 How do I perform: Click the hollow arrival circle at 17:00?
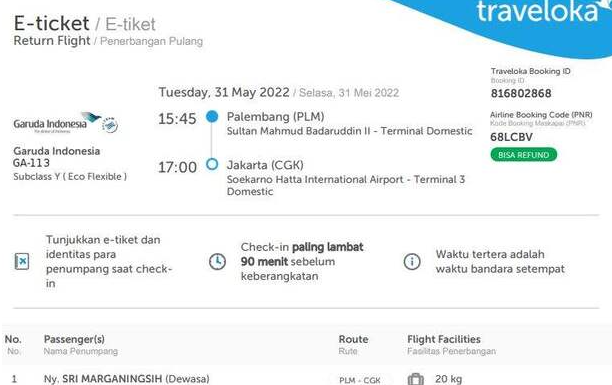click(x=212, y=164)
